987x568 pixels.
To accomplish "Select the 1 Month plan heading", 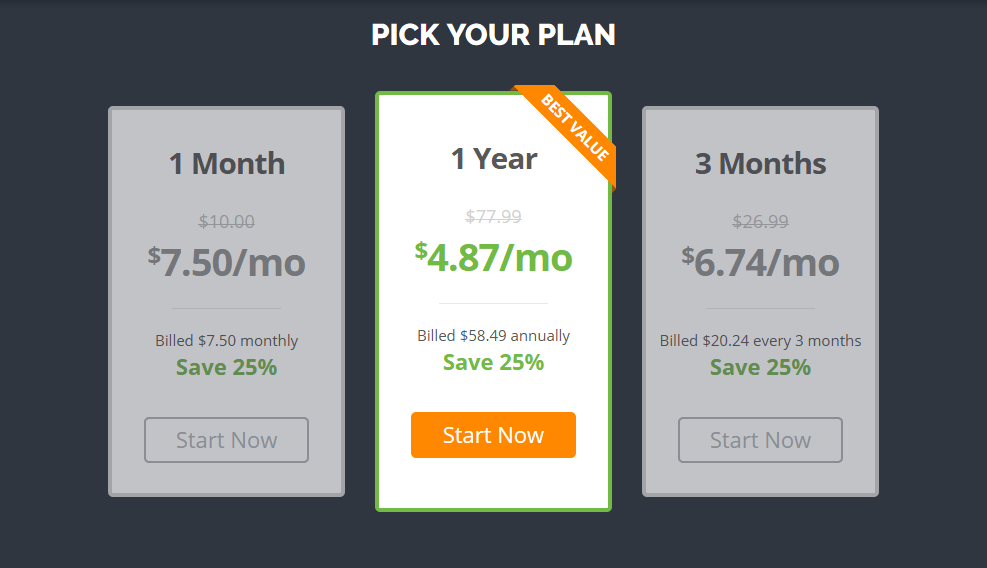I will [226, 163].
